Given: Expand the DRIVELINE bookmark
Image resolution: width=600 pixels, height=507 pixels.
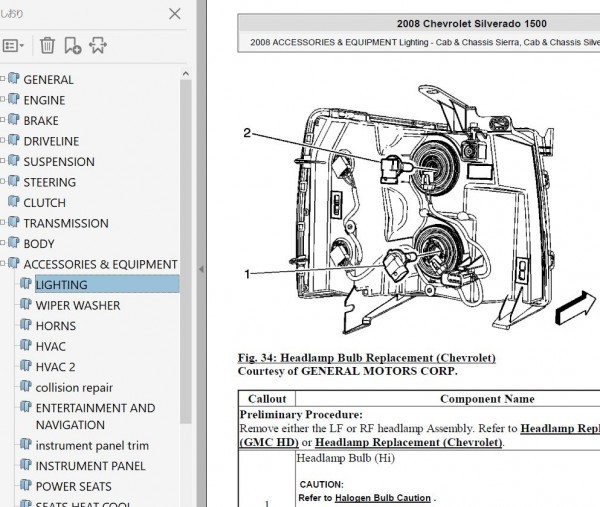Looking at the screenshot, I should point(3,140).
